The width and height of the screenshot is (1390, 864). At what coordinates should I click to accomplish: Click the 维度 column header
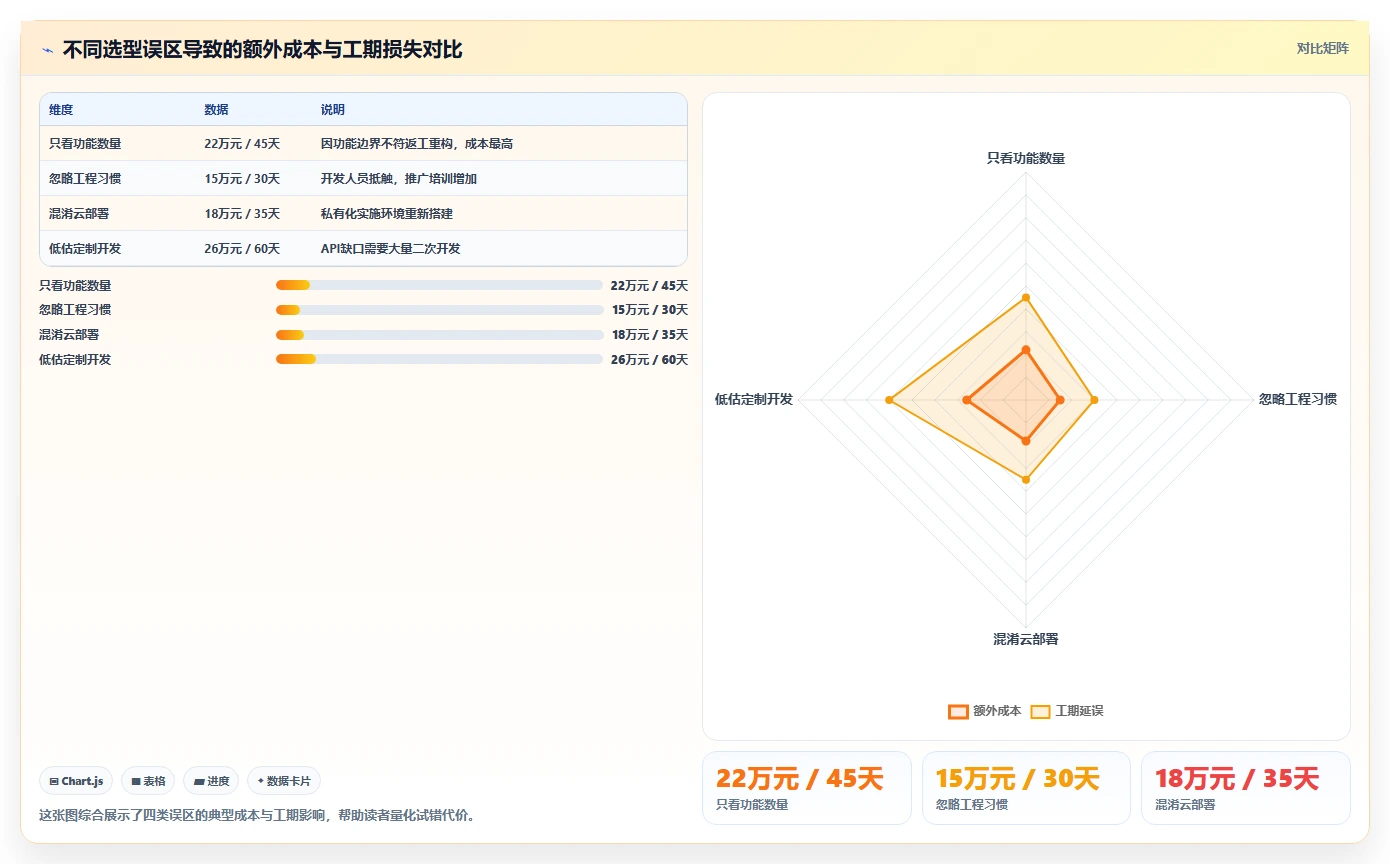pyautogui.click(x=61, y=110)
